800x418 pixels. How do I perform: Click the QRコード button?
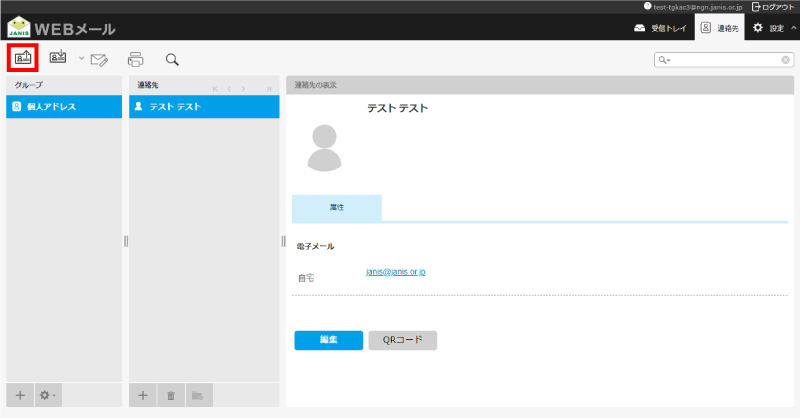coord(403,340)
